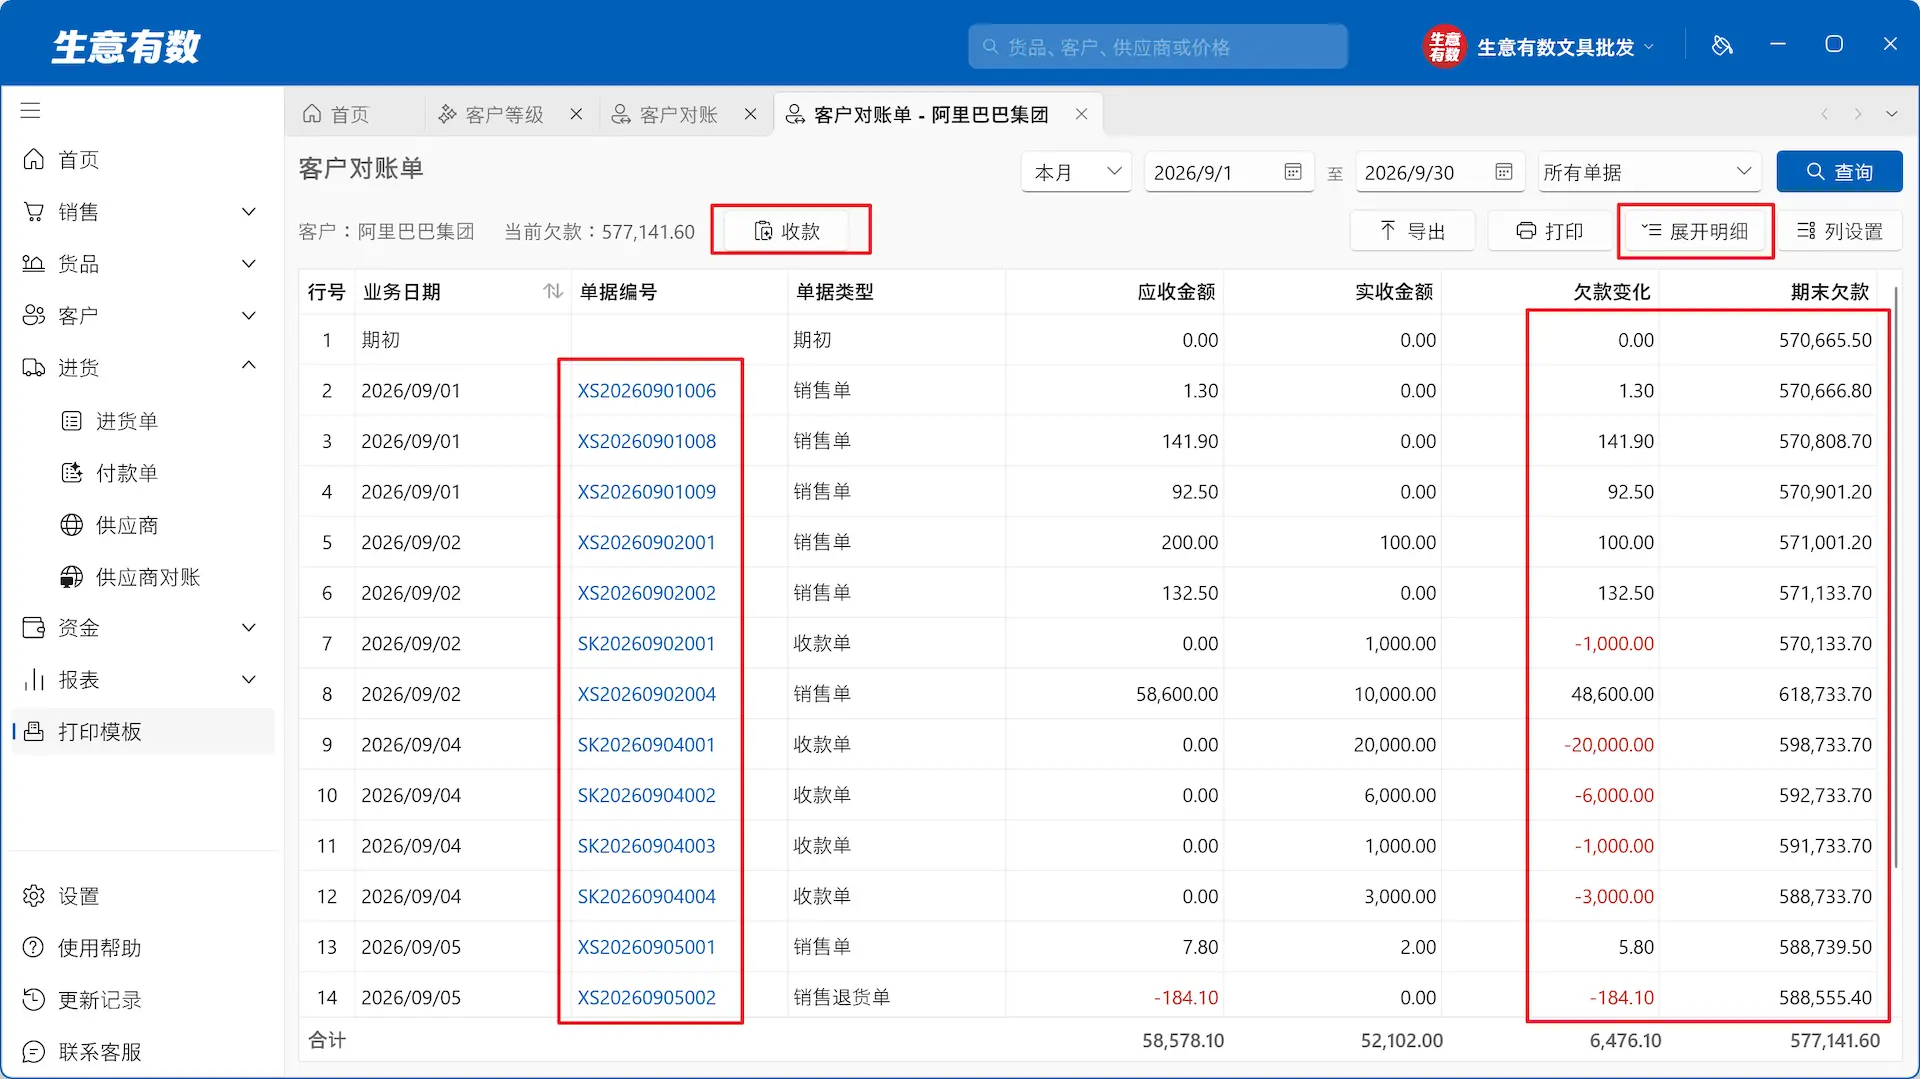Open receipt link SK20260904001
Screen dimensions: 1920x1079
tap(646, 745)
